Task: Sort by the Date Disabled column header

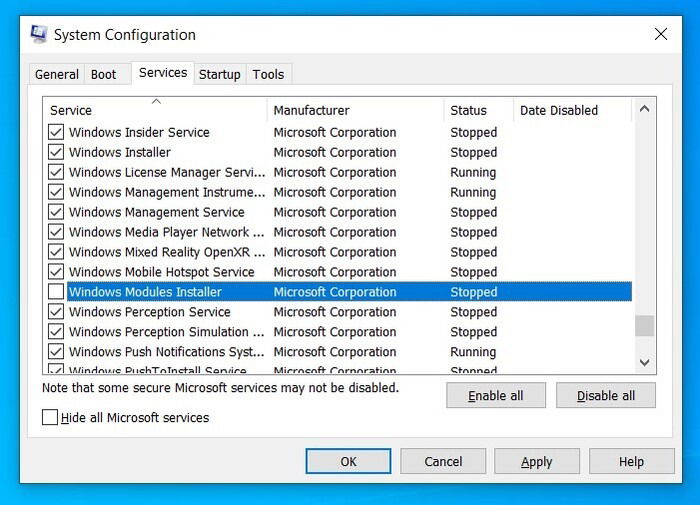Action: coord(573,110)
